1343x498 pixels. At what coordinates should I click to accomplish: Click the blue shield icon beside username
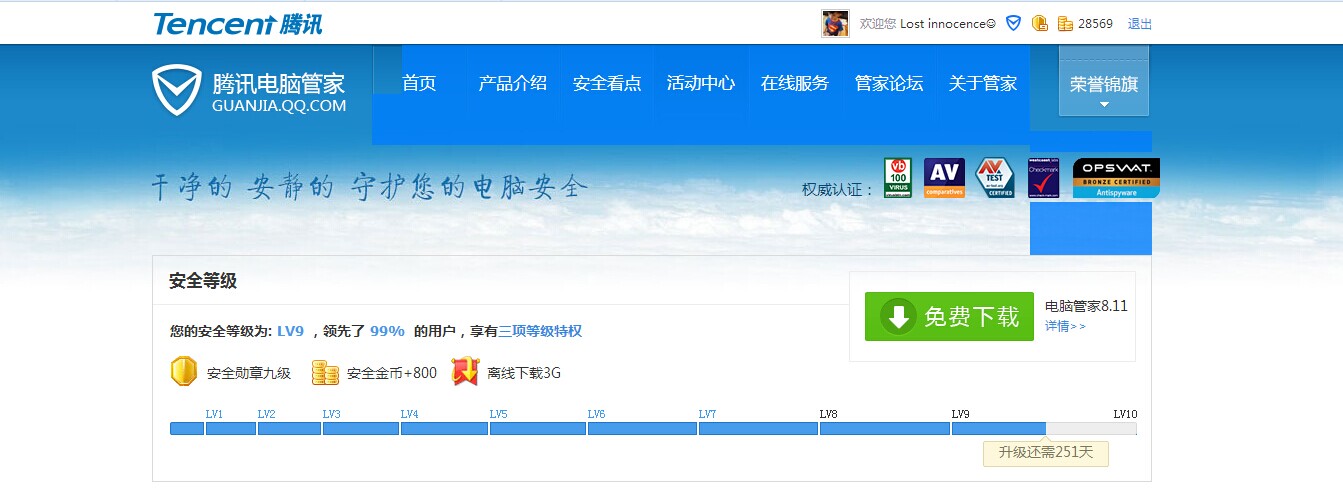click(x=1013, y=23)
